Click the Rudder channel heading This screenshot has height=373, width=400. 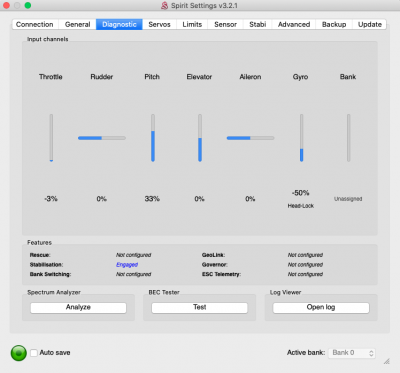coord(102,77)
